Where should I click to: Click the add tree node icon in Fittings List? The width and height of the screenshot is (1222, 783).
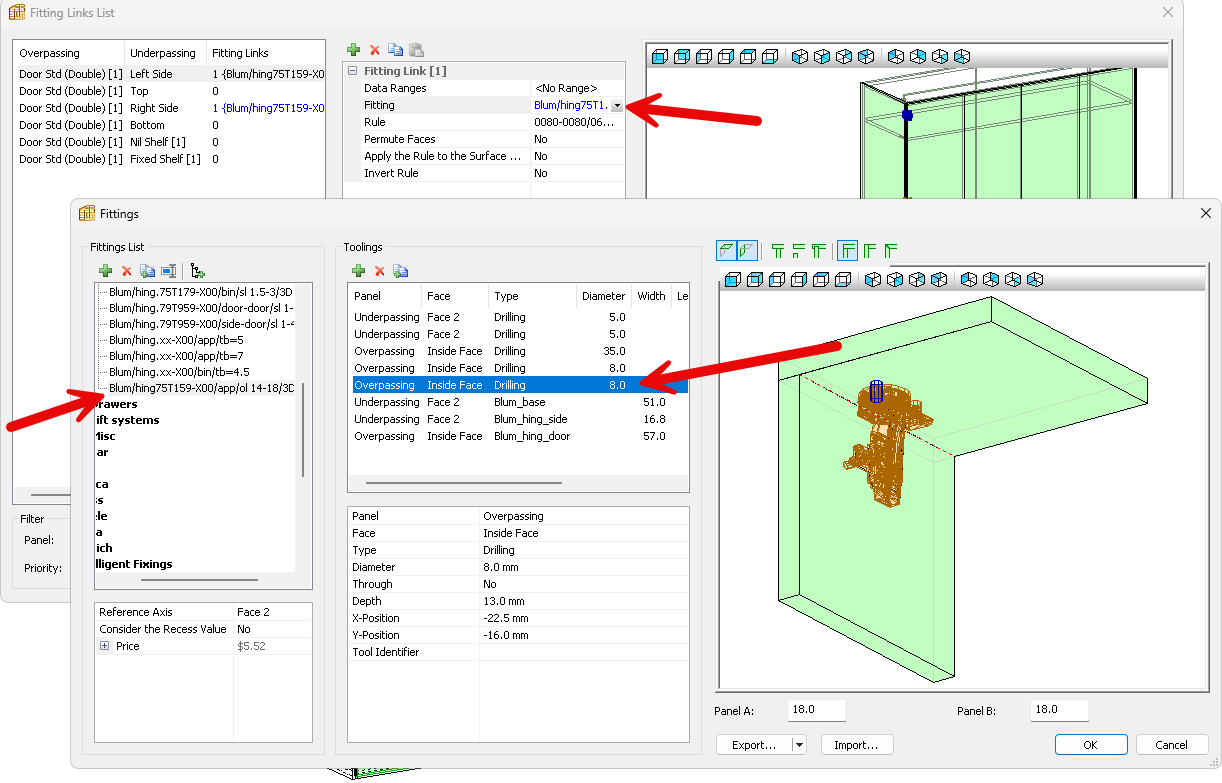198,271
